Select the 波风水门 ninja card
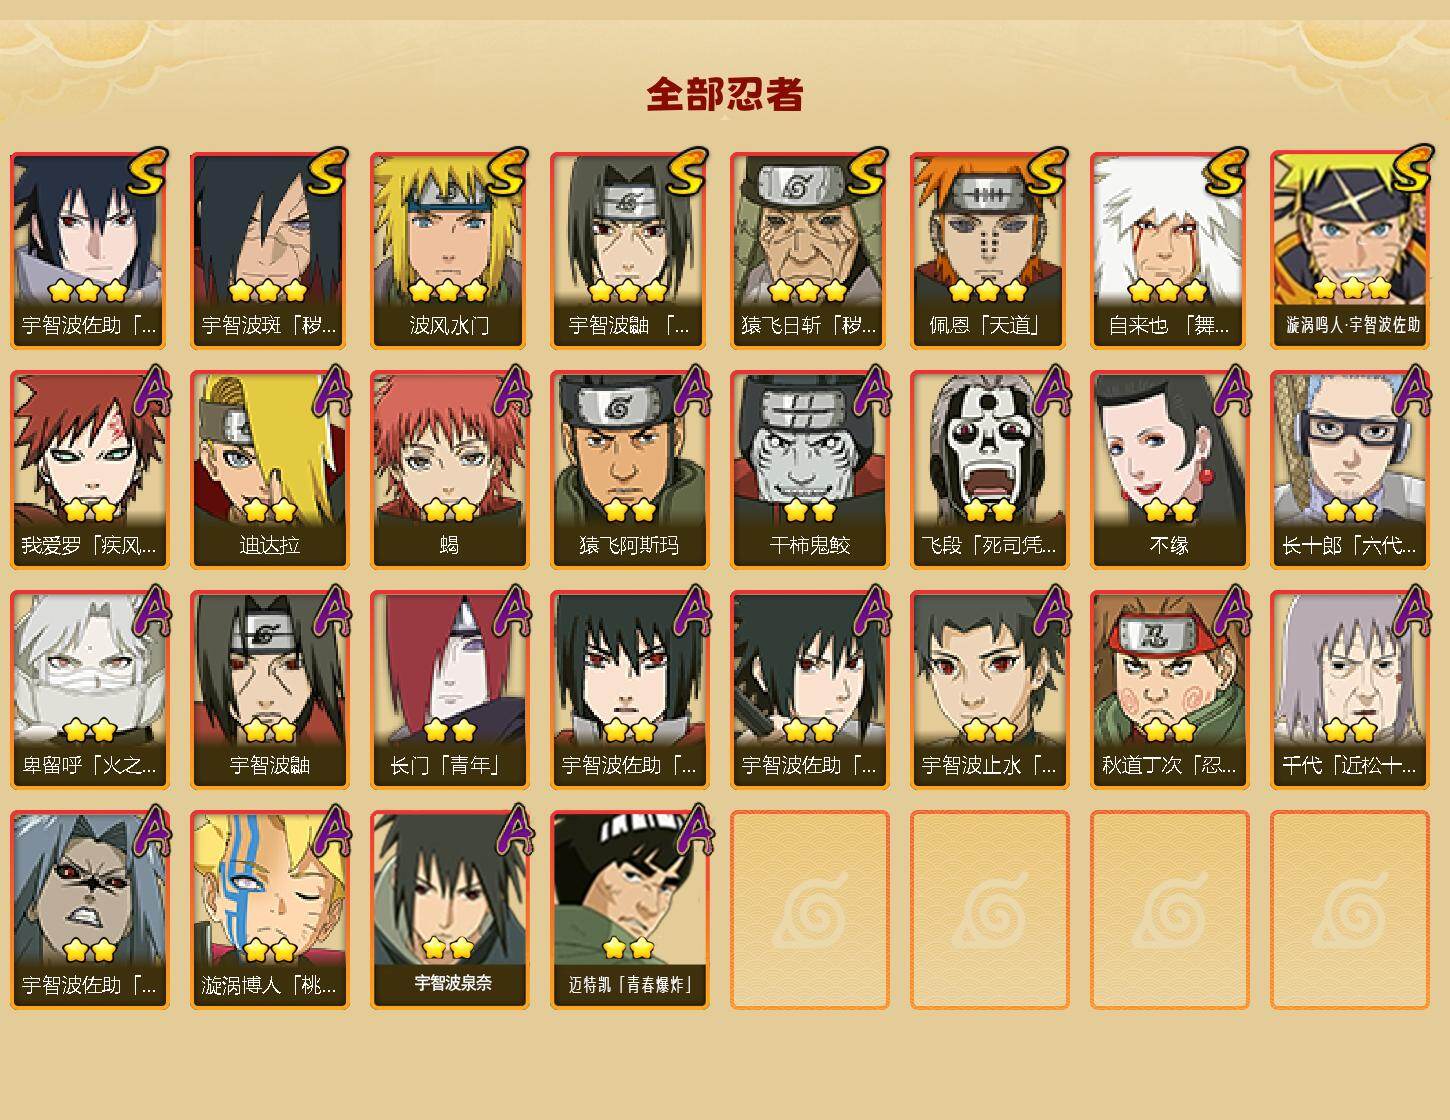The image size is (1450, 1120). click(x=449, y=250)
